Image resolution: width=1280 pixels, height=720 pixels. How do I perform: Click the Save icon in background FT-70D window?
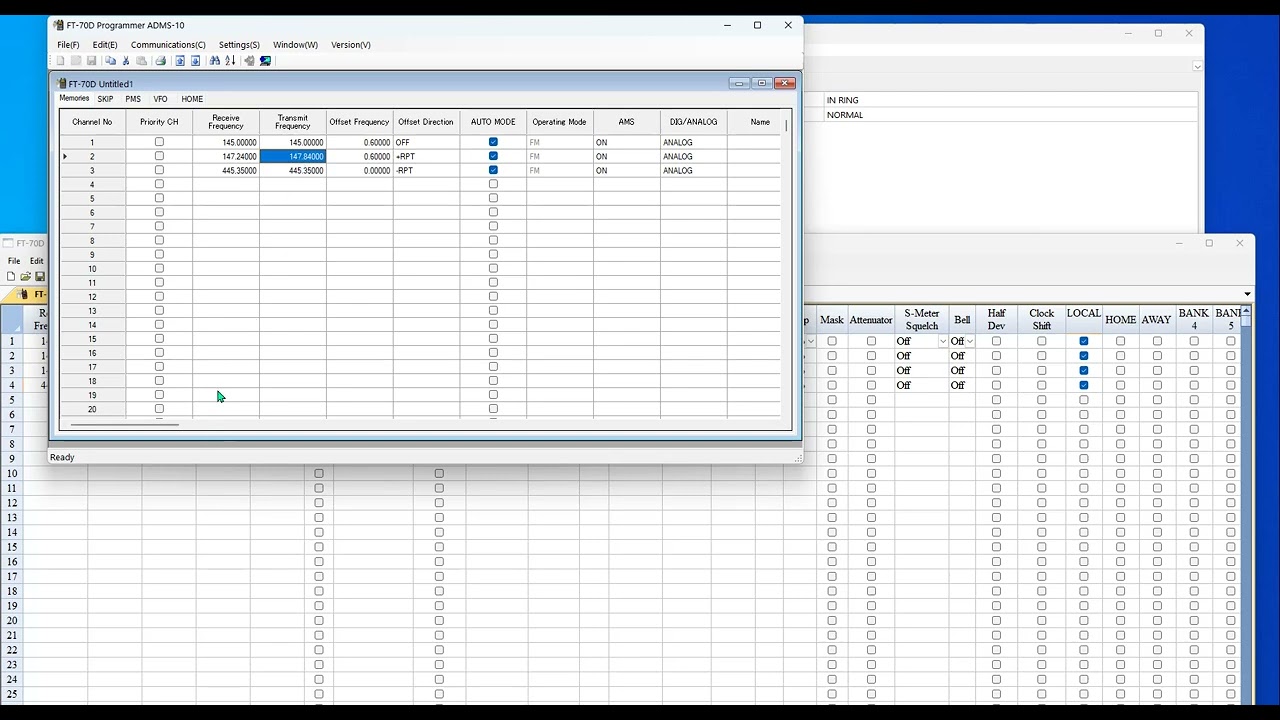40,277
